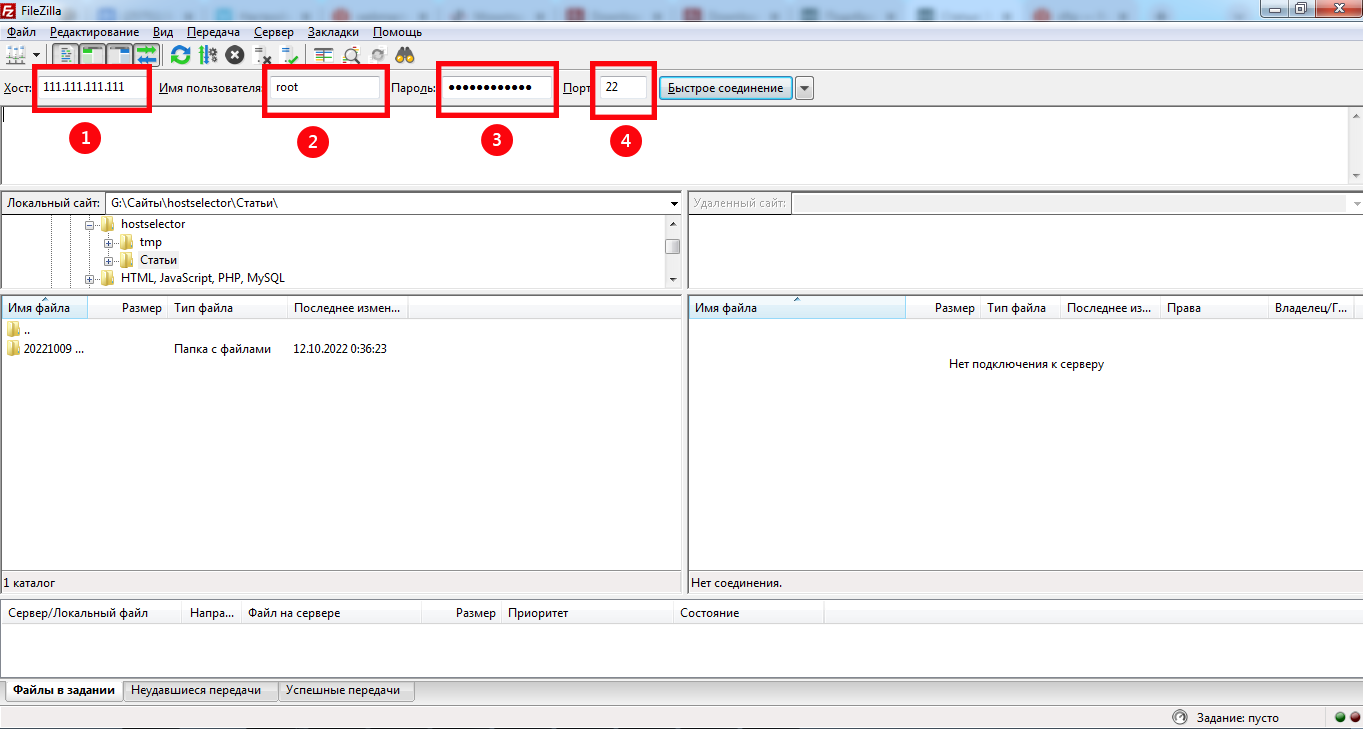Click the binoculars search files icon

(405, 55)
